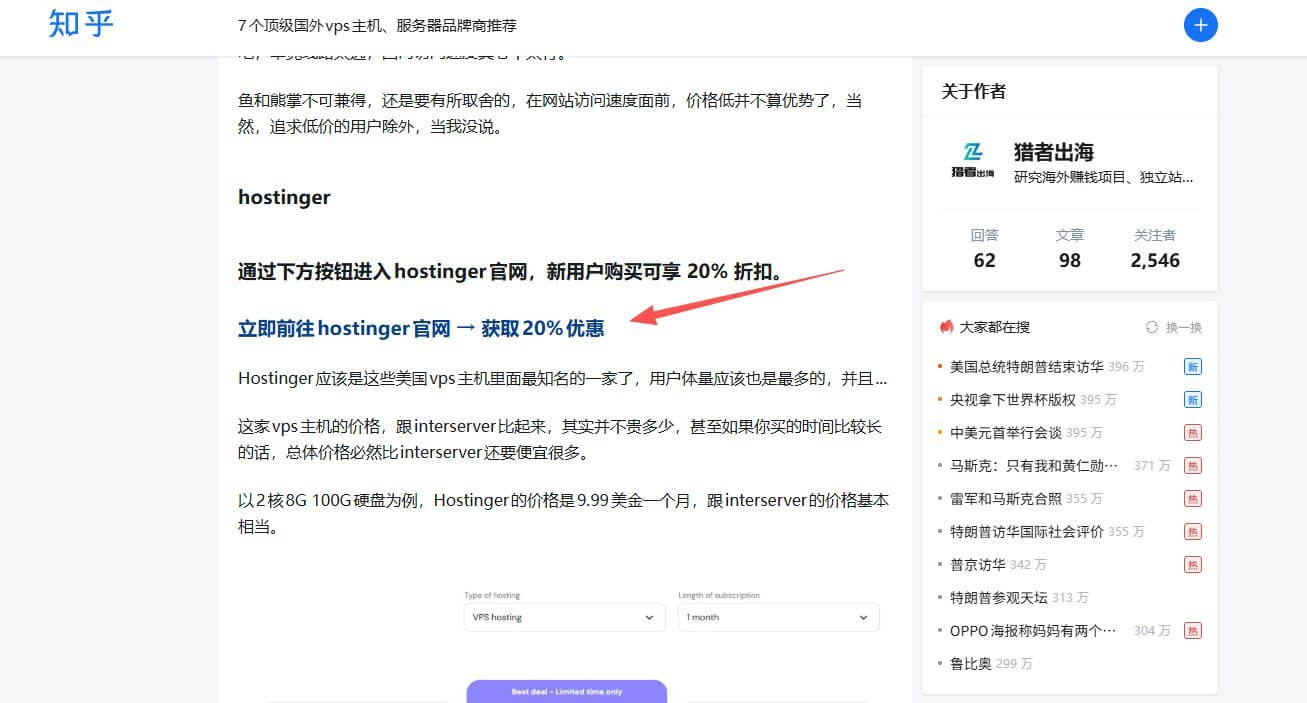The width and height of the screenshot is (1307, 703).
Task: Click the 热 badge next to 特朗普访华国际社会评价
Action: pos(1193,532)
